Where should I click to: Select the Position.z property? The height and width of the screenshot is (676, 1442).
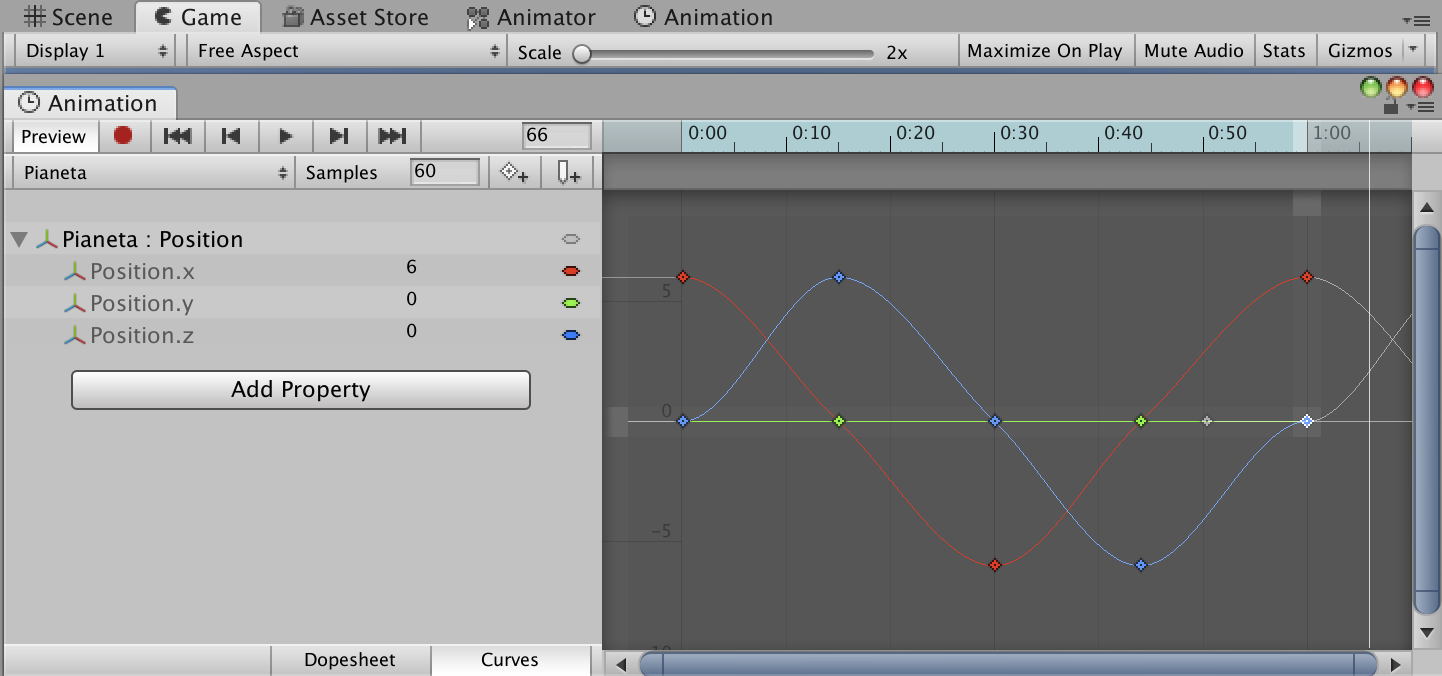tap(300, 335)
